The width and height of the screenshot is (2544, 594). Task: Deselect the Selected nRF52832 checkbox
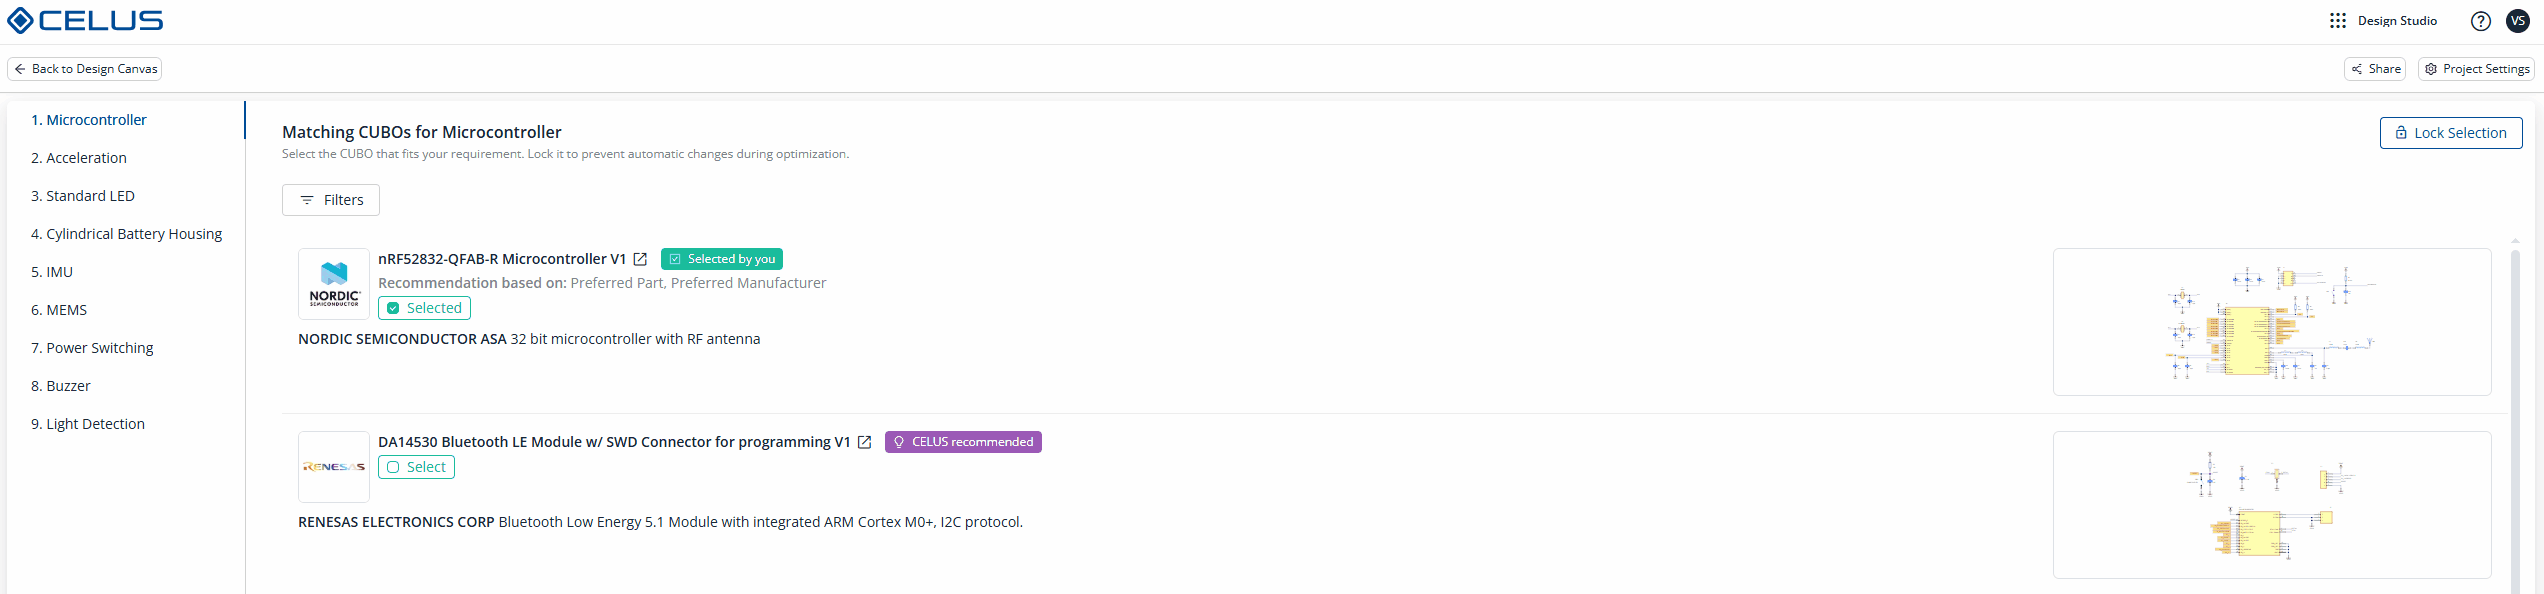point(424,308)
